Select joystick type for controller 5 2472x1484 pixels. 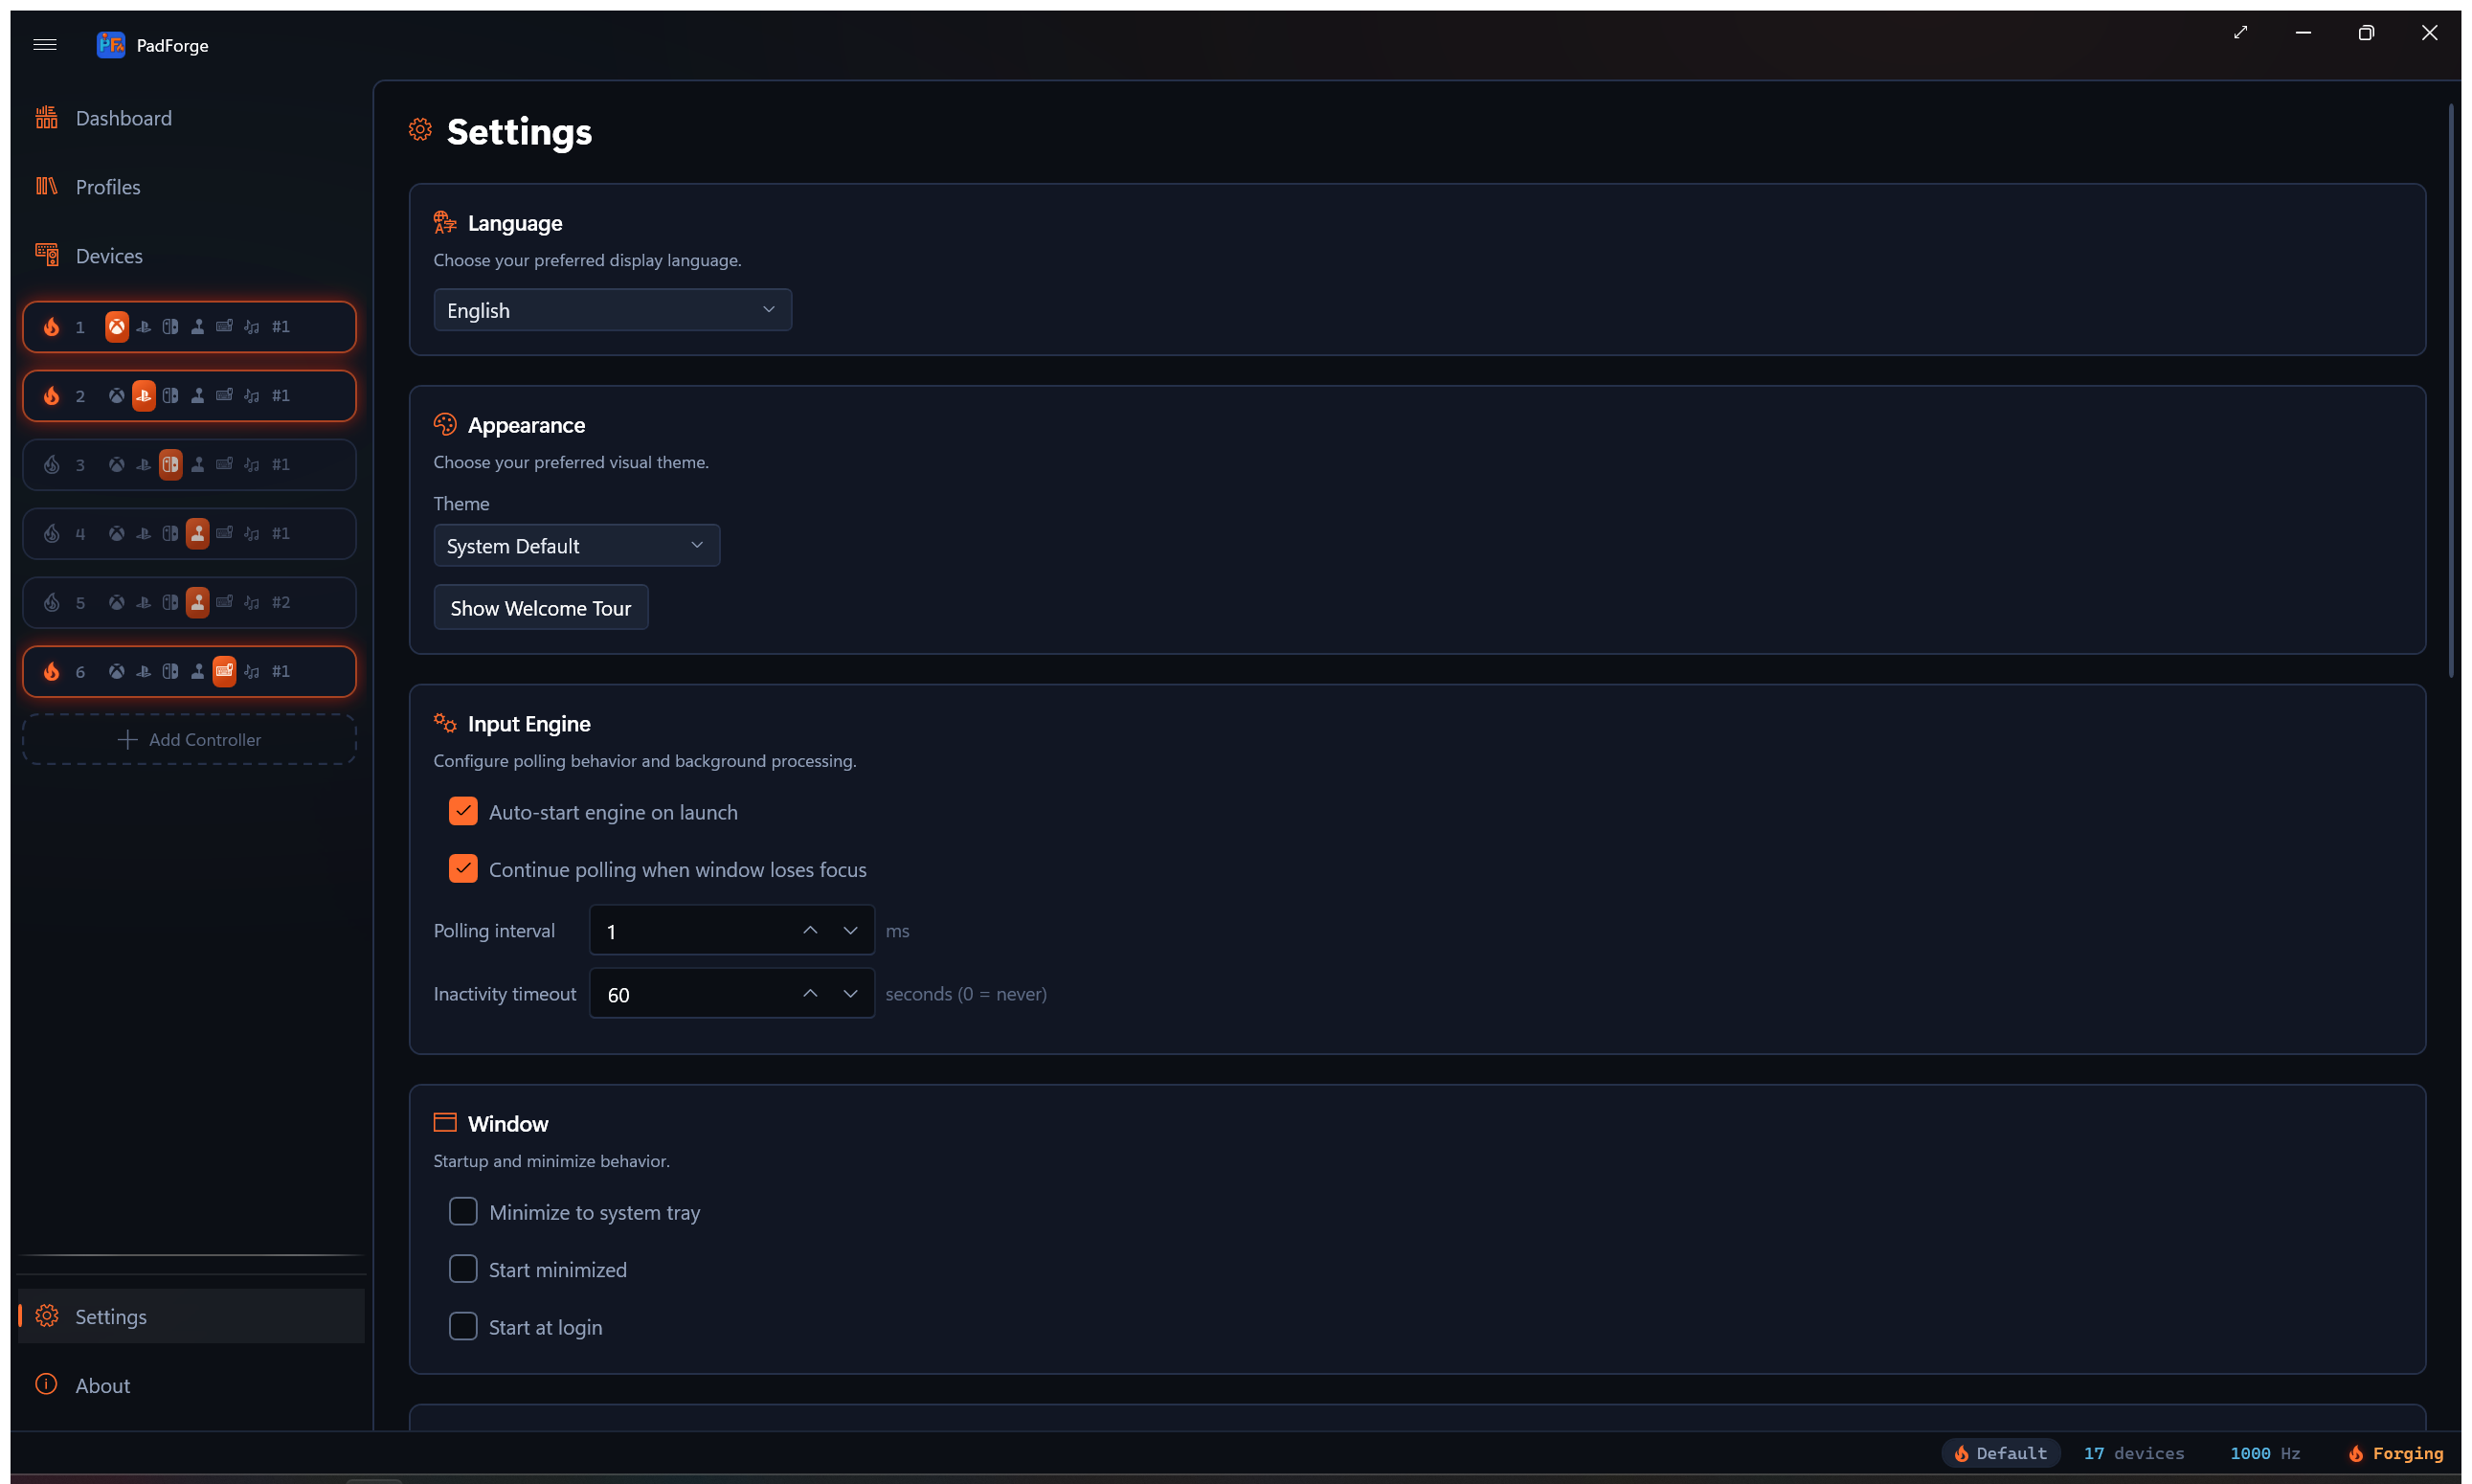(198, 603)
